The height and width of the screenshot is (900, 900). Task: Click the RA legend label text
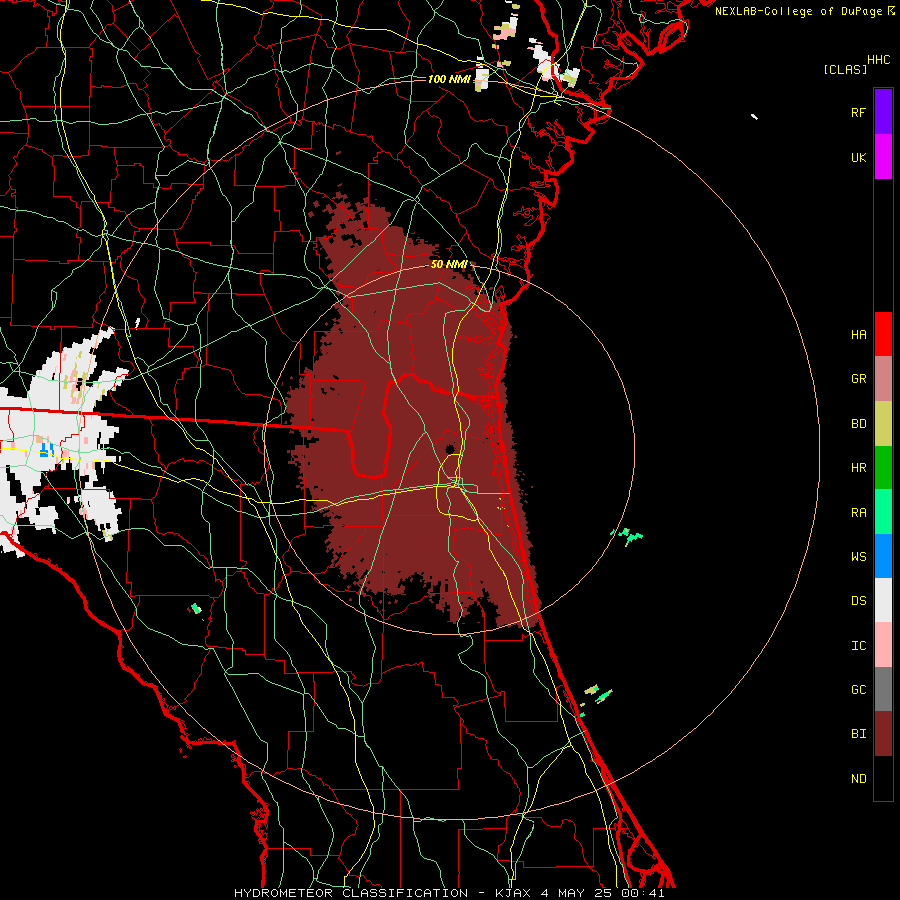(858, 513)
